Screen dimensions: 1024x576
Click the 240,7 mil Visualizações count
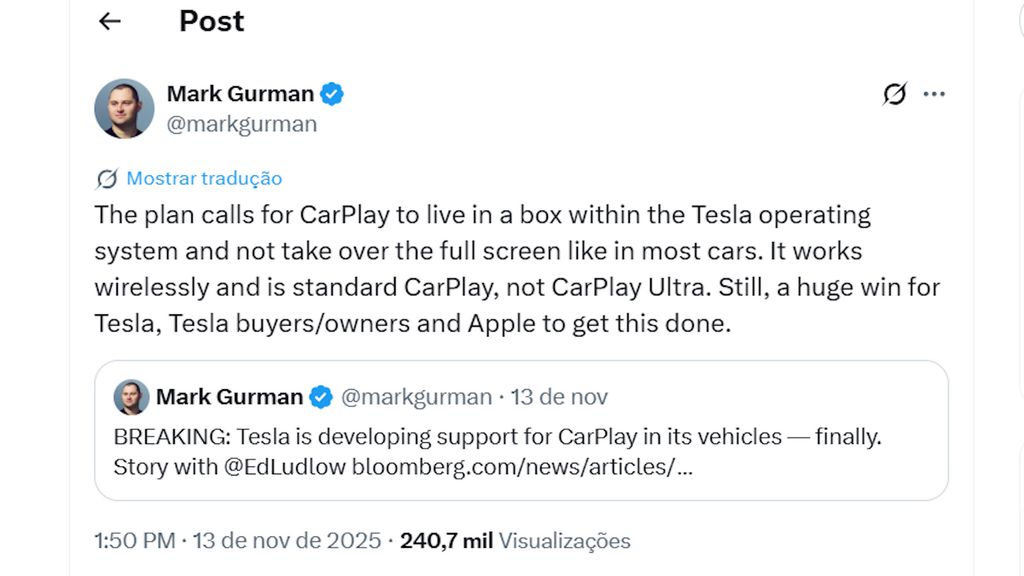coord(515,541)
